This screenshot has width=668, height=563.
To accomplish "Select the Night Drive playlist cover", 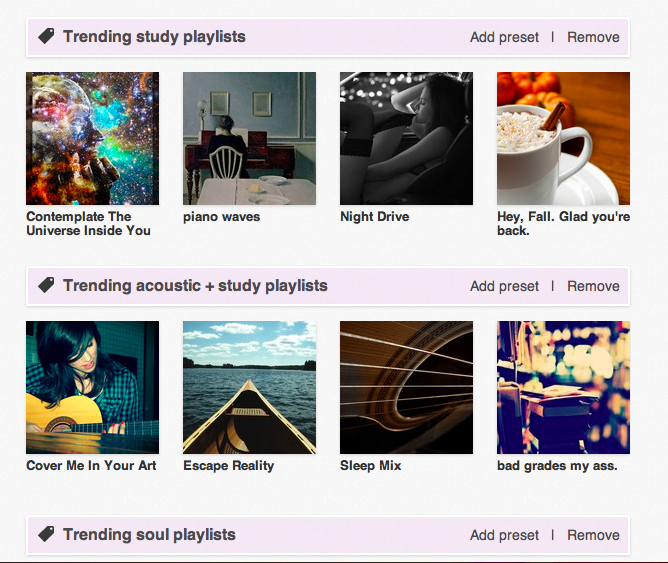I will coord(406,138).
